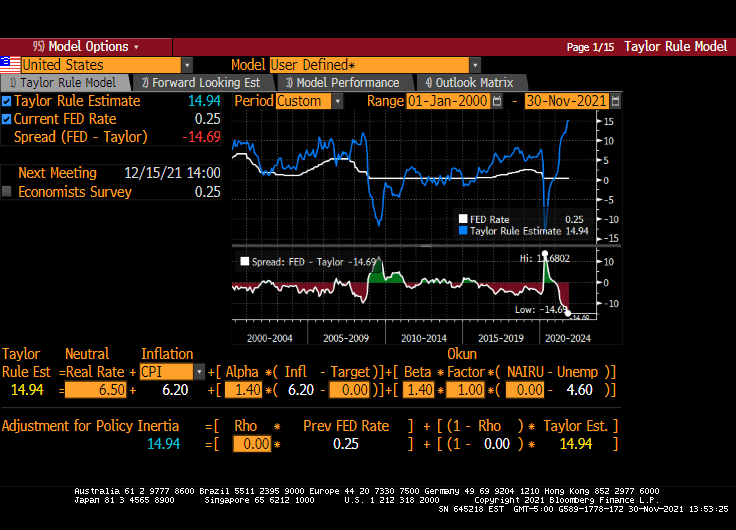Open the United States country dropdown
Viewport: 736px width, 530px height.
click(187, 65)
